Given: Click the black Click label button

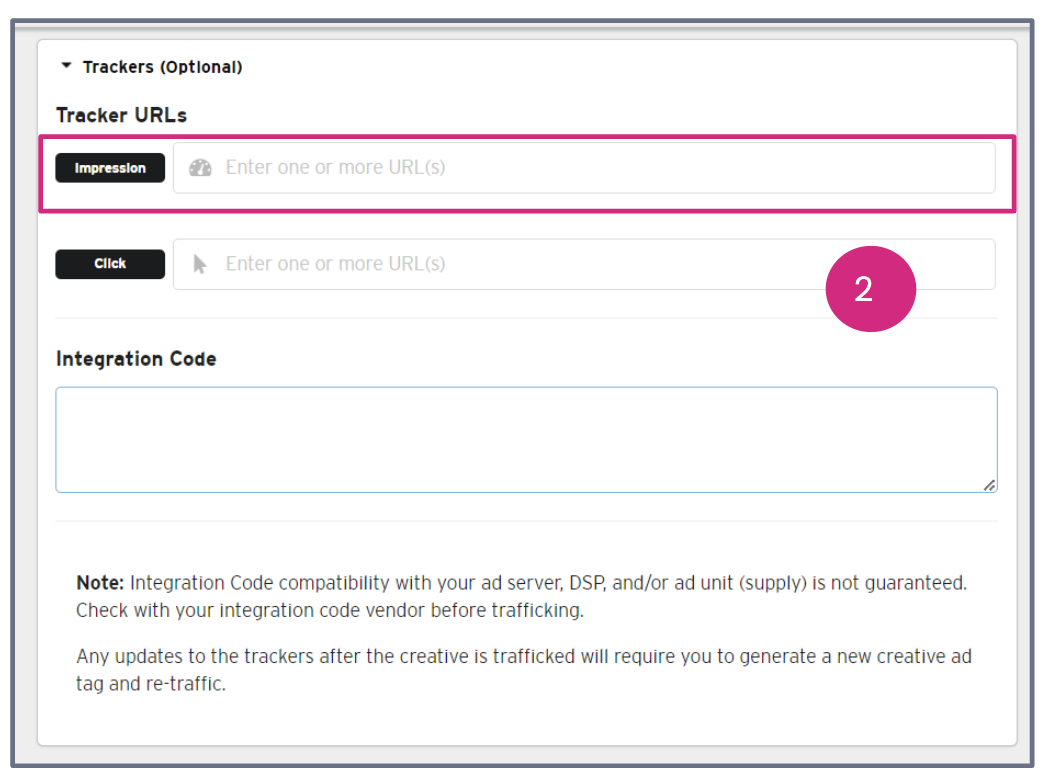Looking at the screenshot, I should [110, 264].
